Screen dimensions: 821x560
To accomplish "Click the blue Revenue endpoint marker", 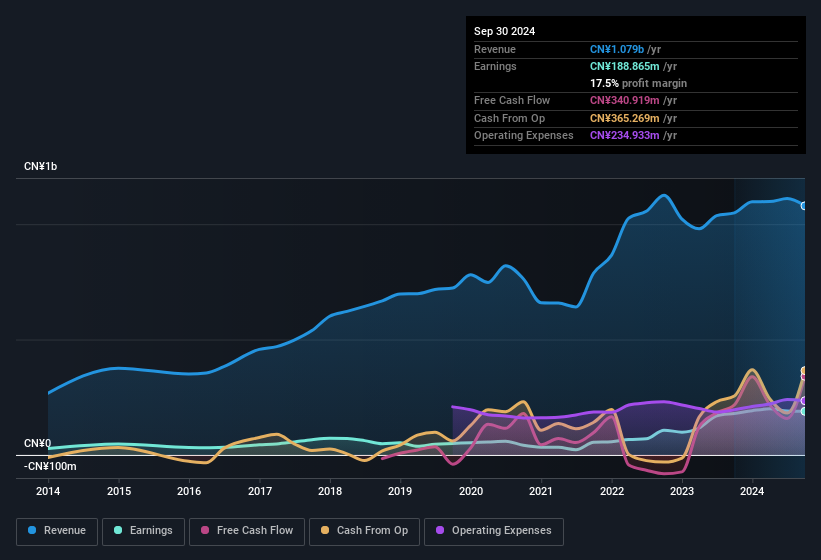I will tap(804, 206).
